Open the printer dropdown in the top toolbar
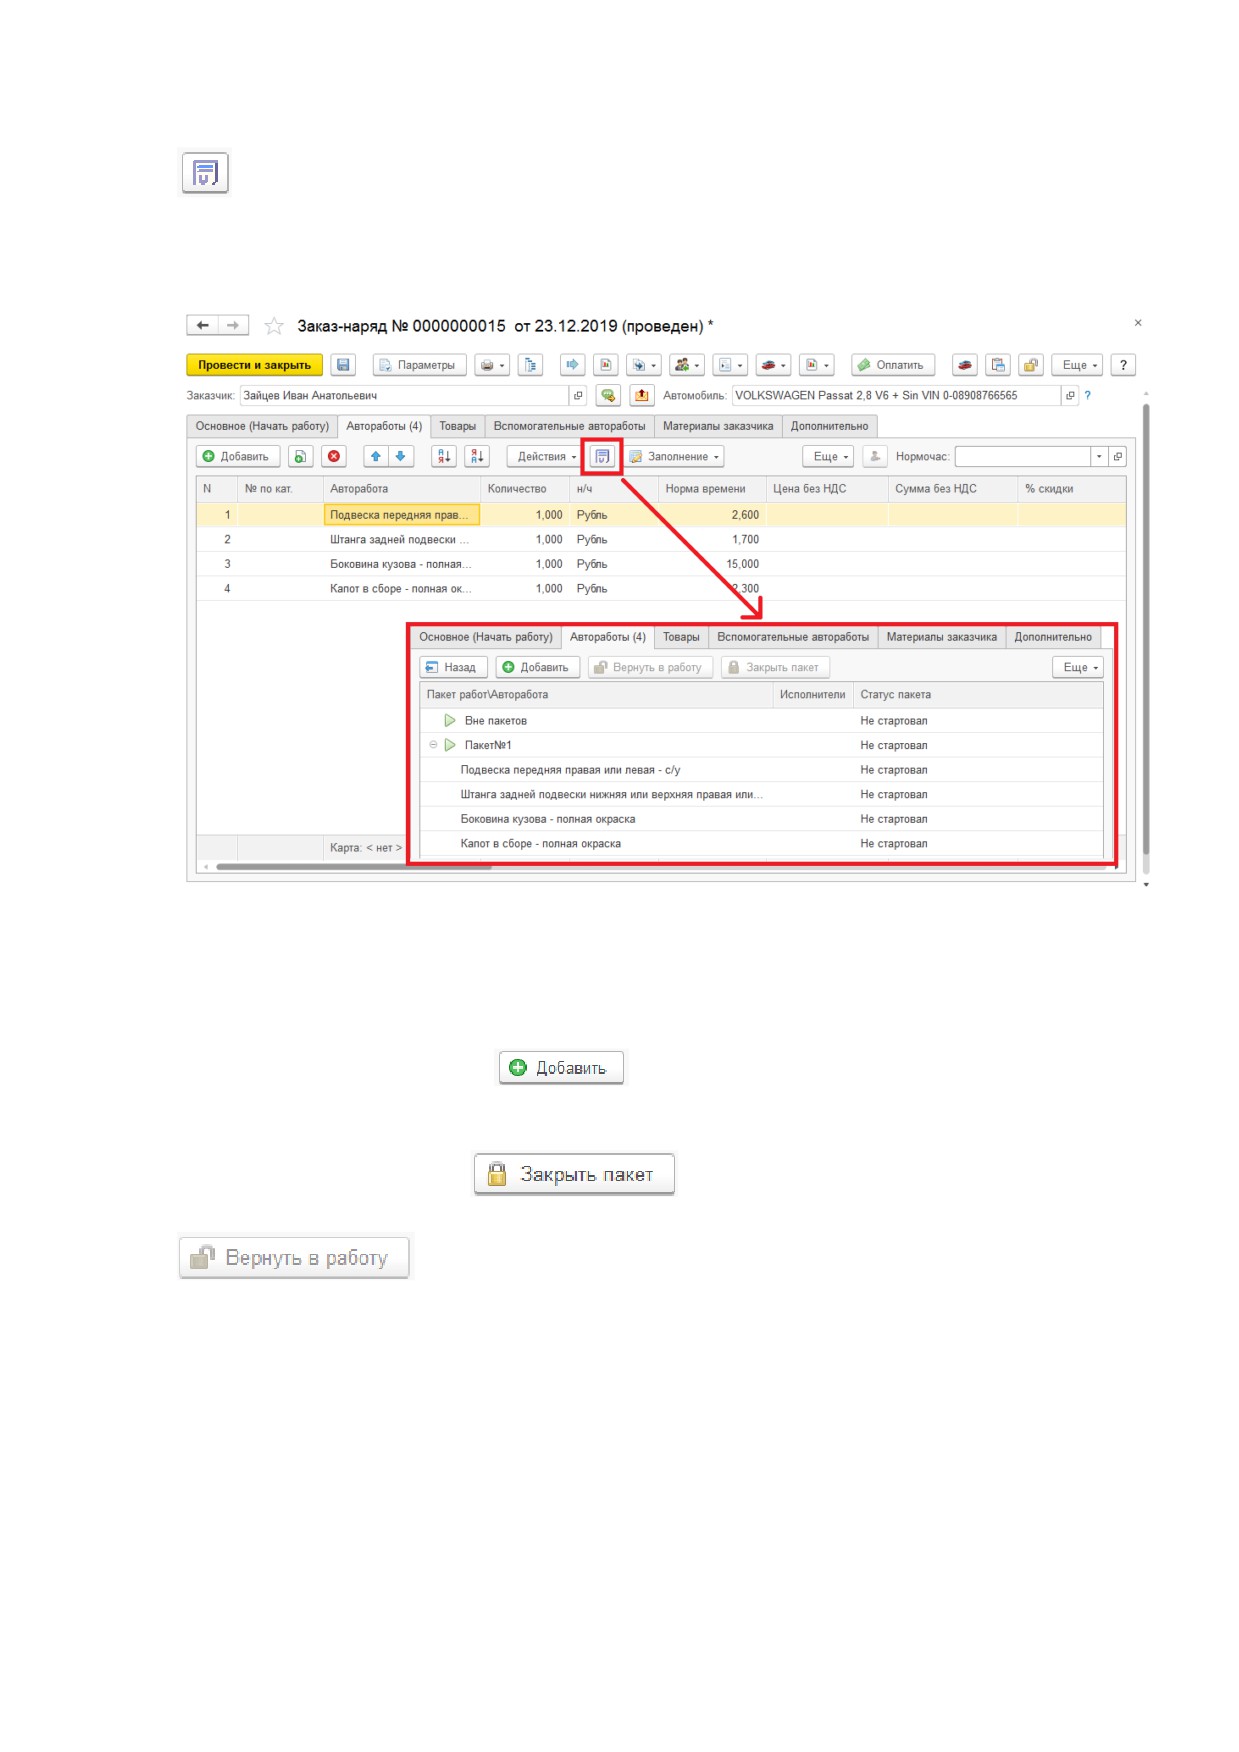Viewport: 1239px width, 1752px height. pyautogui.click(x=492, y=365)
